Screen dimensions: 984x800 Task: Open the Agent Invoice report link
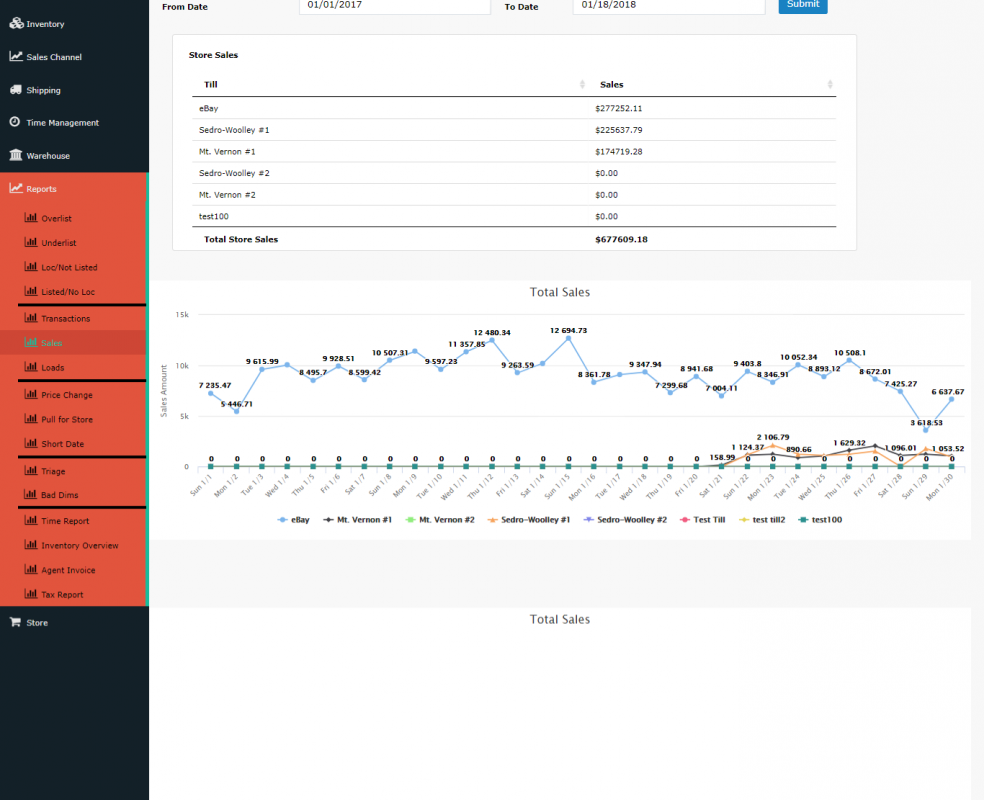69,570
